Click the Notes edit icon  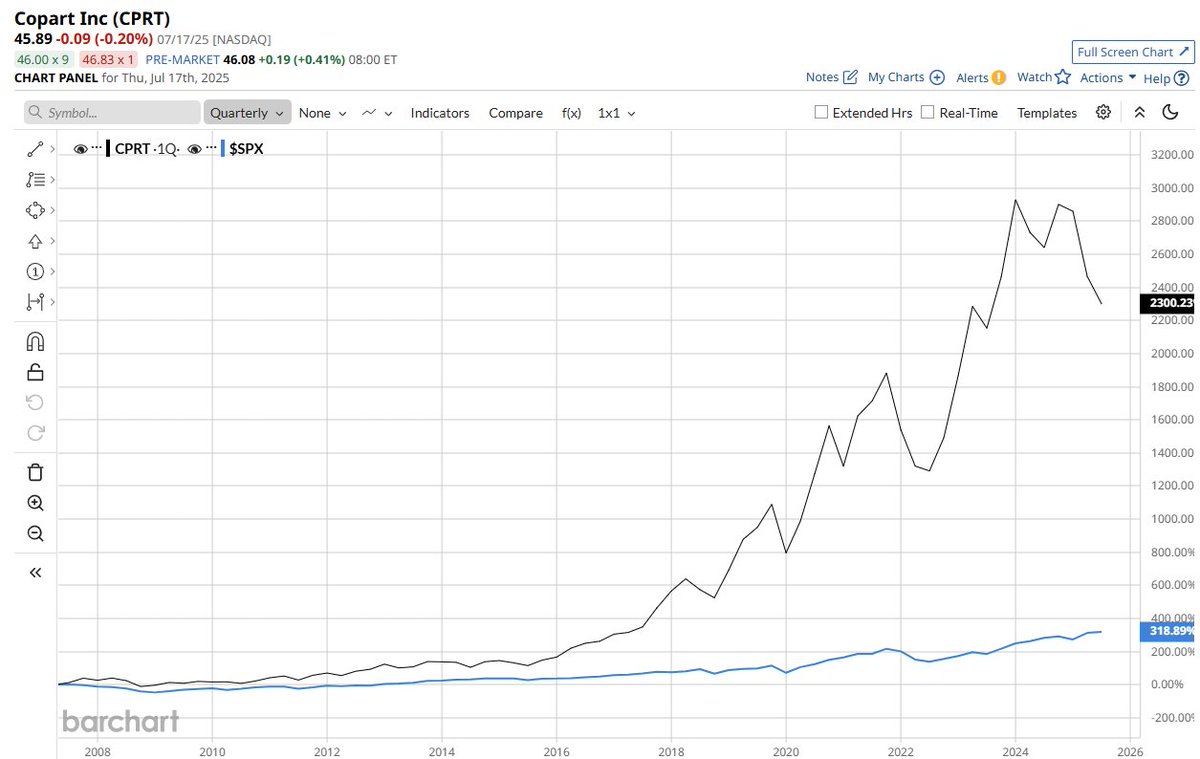[x=851, y=77]
